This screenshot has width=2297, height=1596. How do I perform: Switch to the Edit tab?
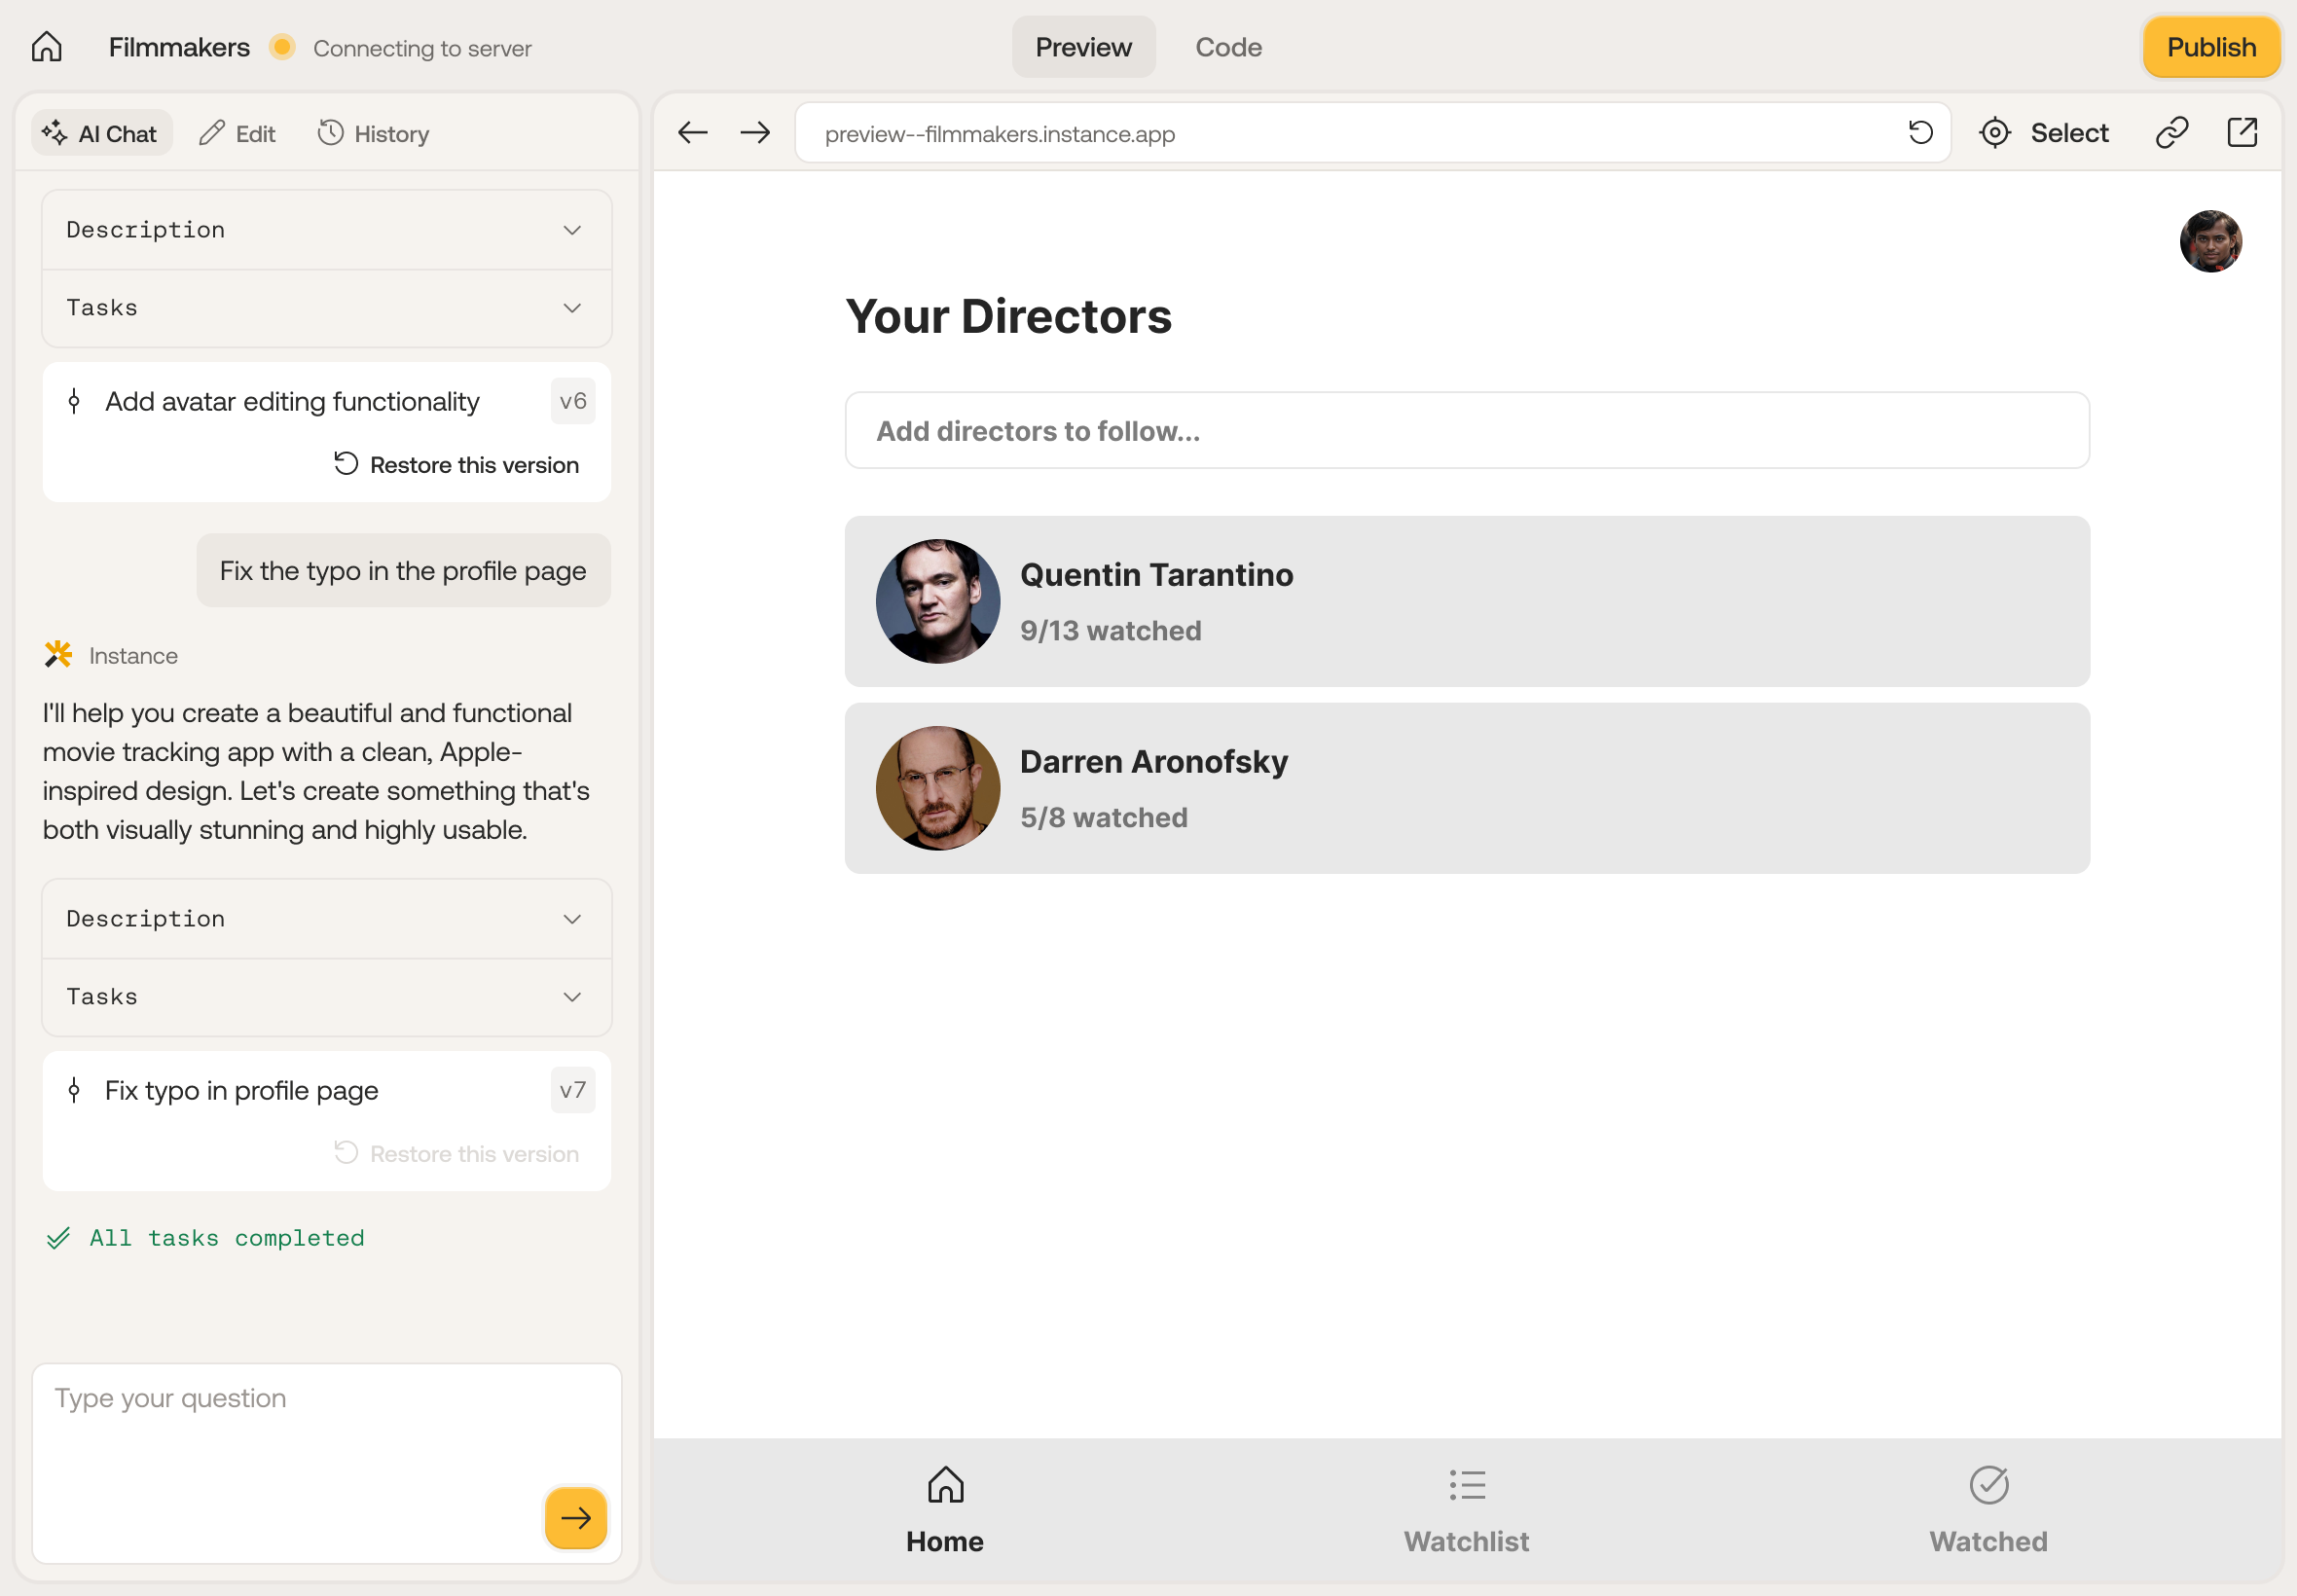237,133
